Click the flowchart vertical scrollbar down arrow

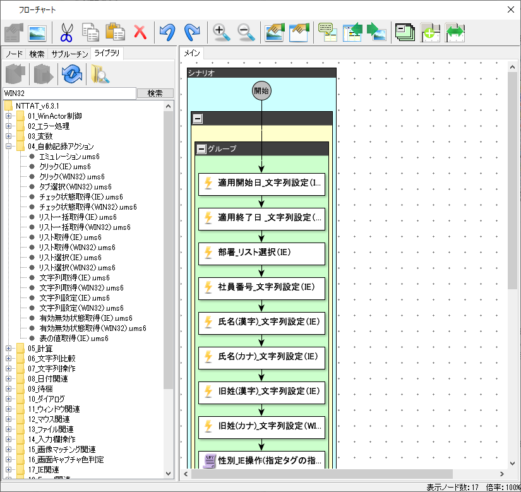(513, 463)
